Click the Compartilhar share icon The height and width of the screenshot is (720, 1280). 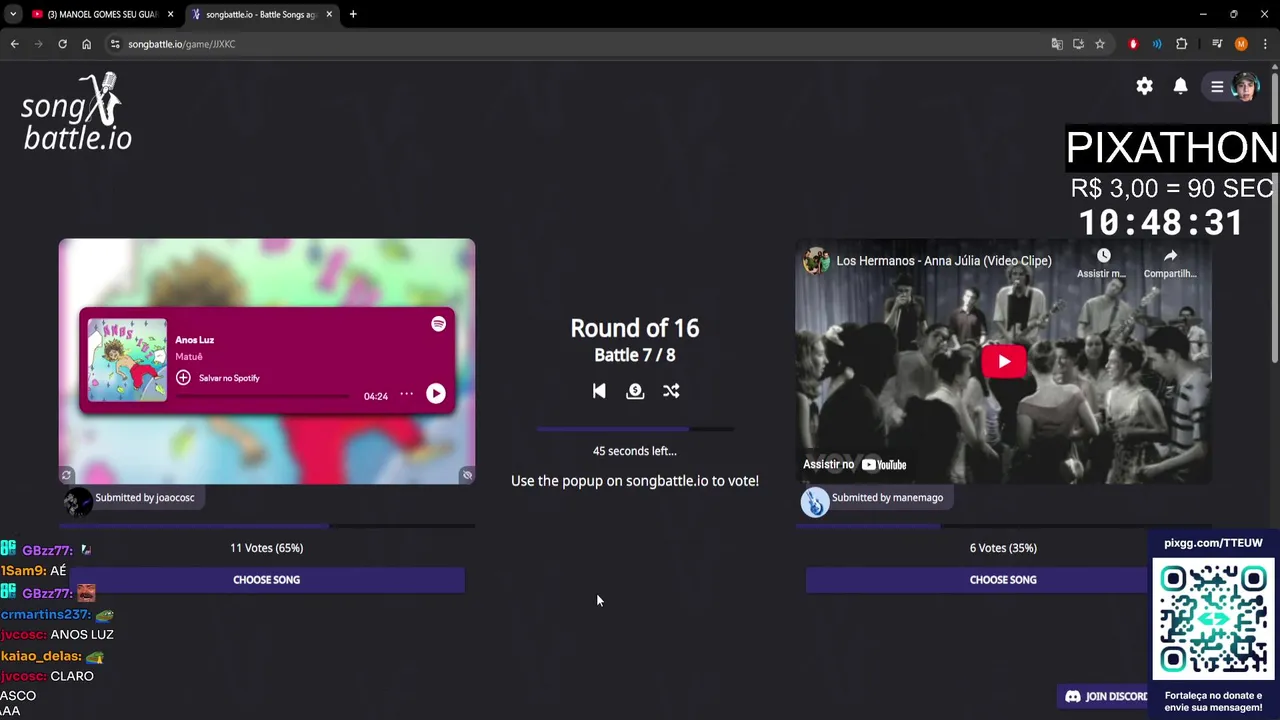1170,256
